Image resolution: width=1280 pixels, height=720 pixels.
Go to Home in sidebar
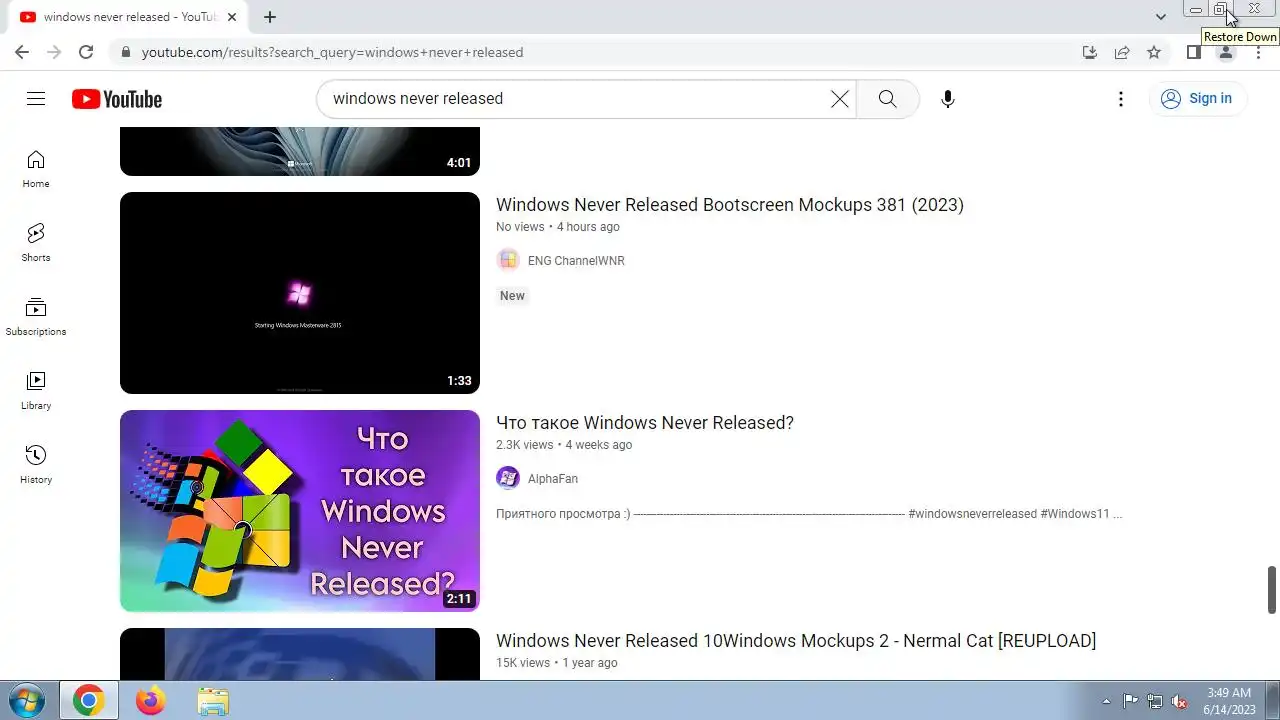point(36,169)
